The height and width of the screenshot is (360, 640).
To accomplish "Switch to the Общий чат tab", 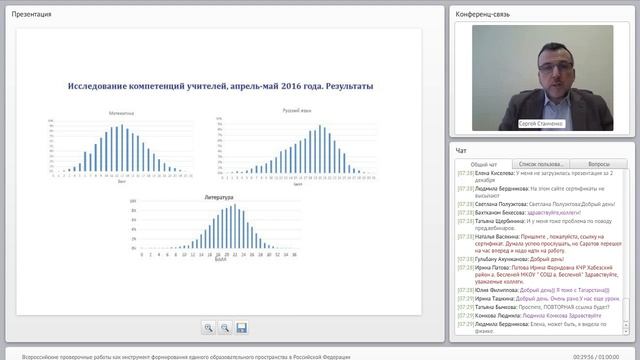I will click(x=484, y=164).
